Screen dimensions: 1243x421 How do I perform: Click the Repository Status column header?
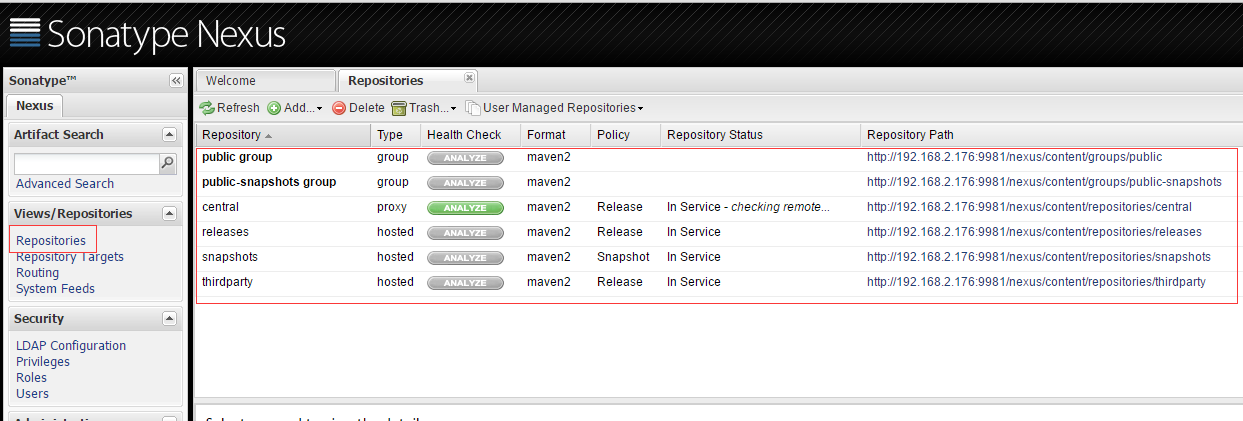760,135
